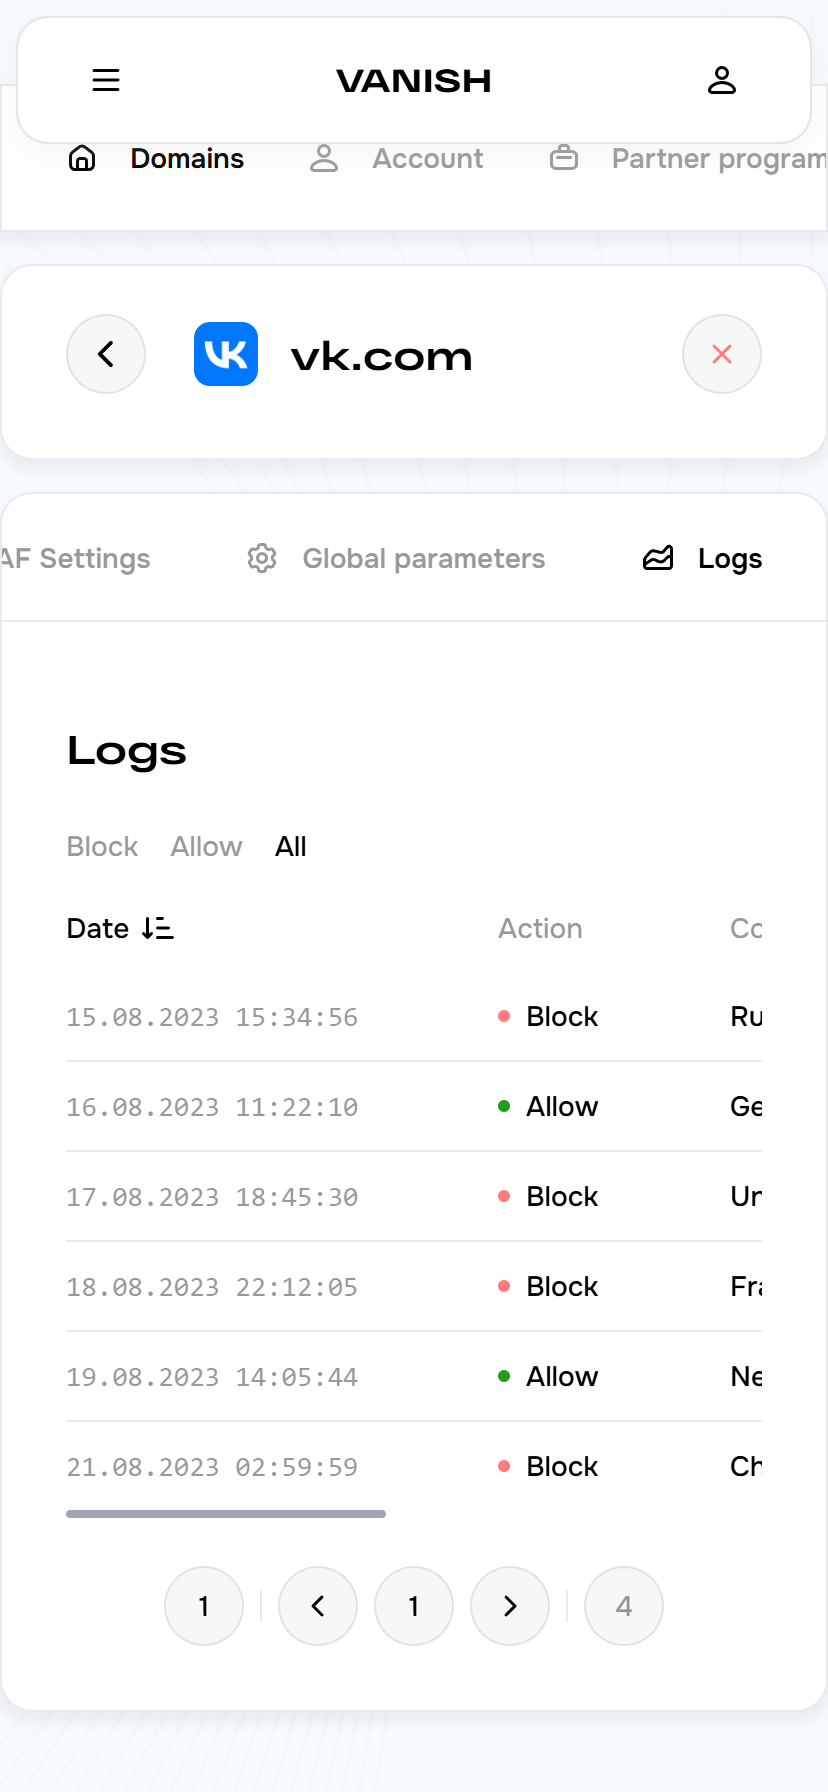Open the Partner program tab
This screenshot has height=1792, width=828.
718,158
